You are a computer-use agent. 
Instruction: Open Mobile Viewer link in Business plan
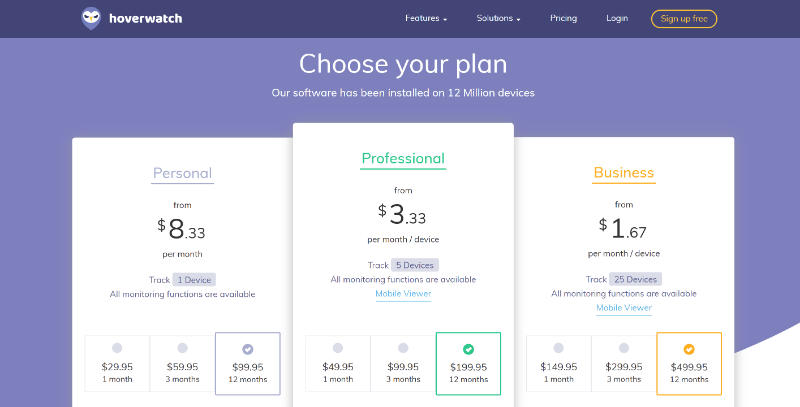coord(624,308)
